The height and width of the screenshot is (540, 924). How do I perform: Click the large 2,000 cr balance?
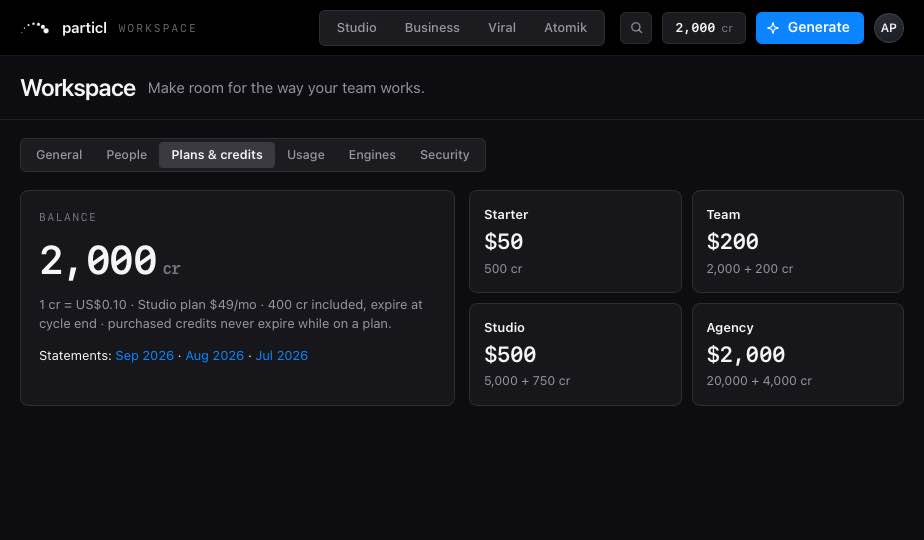point(110,261)
